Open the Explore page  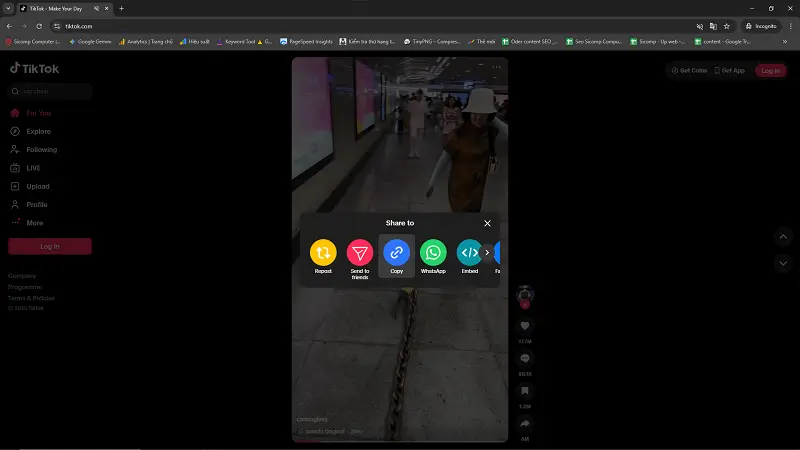(x=31, y=131)
